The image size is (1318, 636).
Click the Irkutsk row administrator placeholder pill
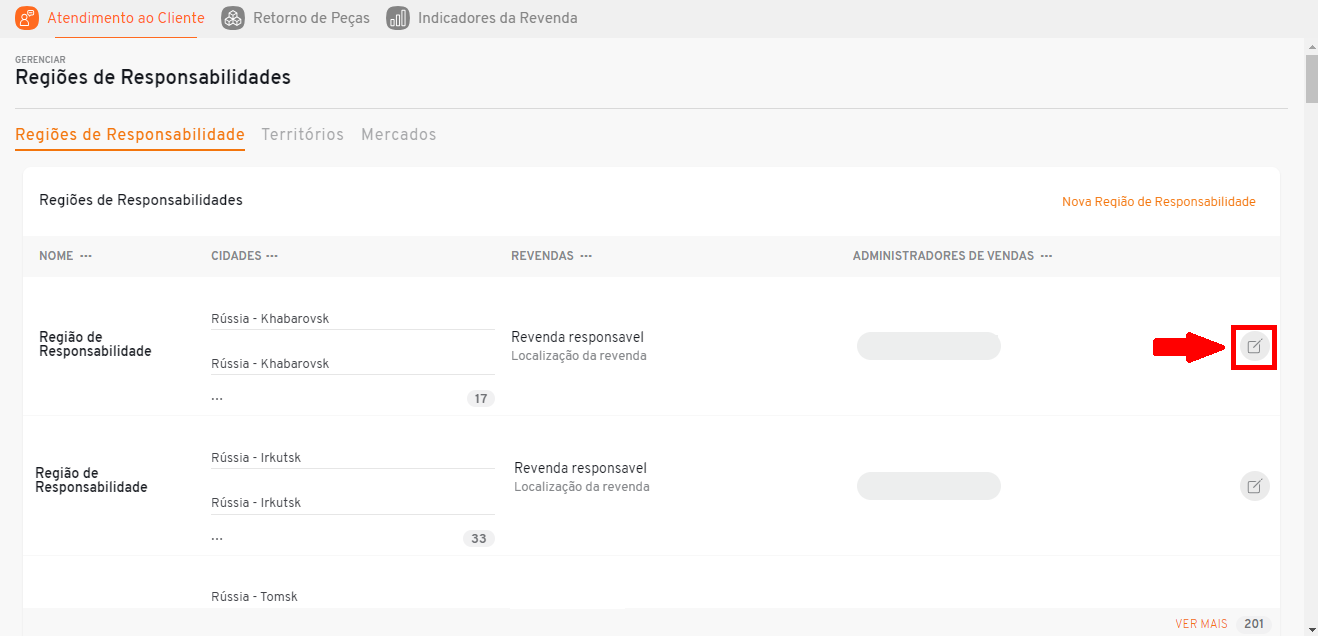[929, 486]
